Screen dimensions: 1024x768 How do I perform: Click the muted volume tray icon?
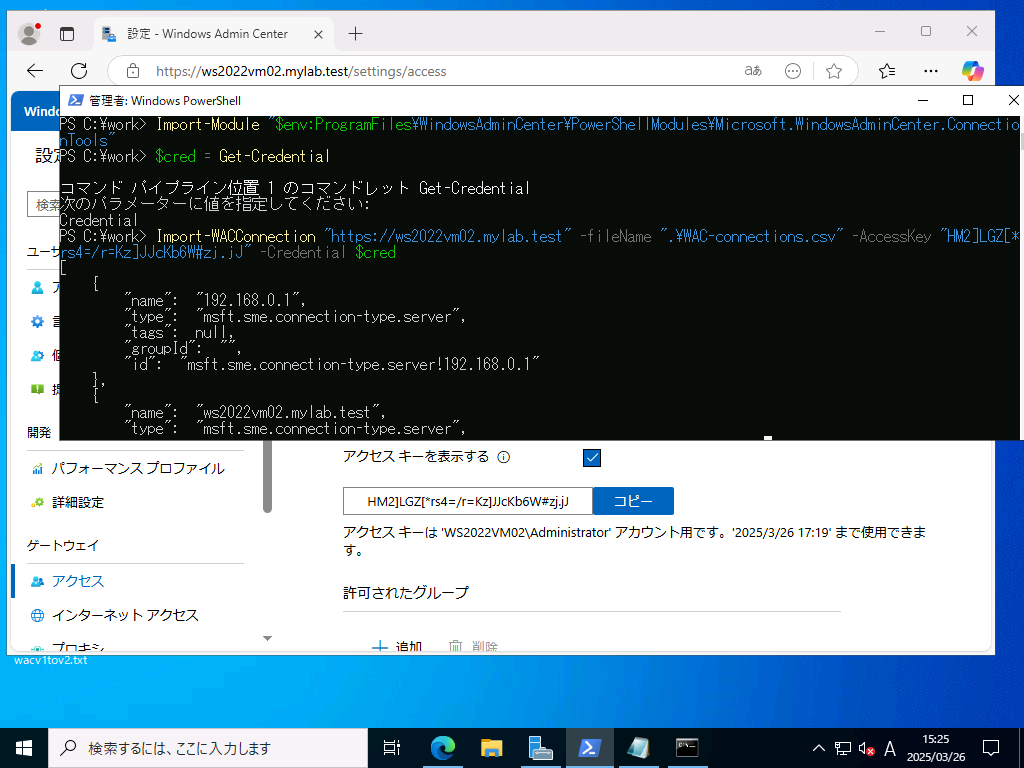pyautogui.click(x=866, y=748)
